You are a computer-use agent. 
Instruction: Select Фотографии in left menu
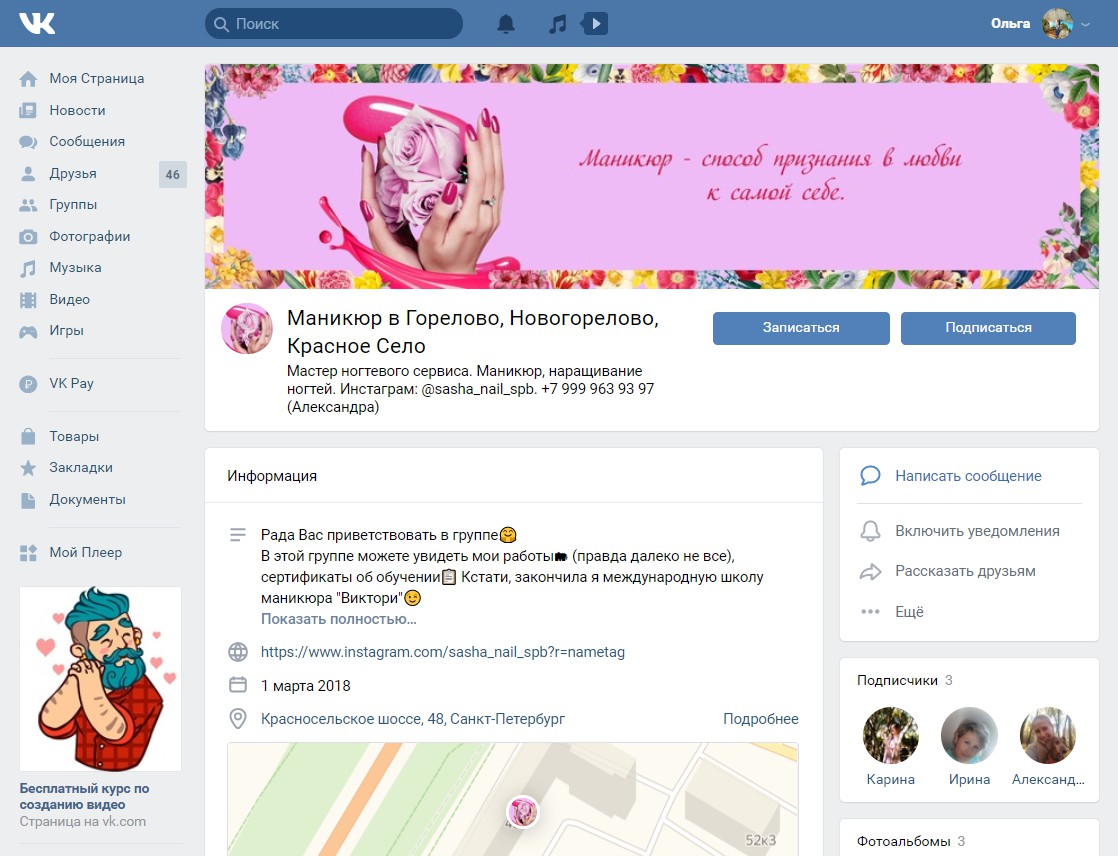pyautogui.click(x=90, y=237)
